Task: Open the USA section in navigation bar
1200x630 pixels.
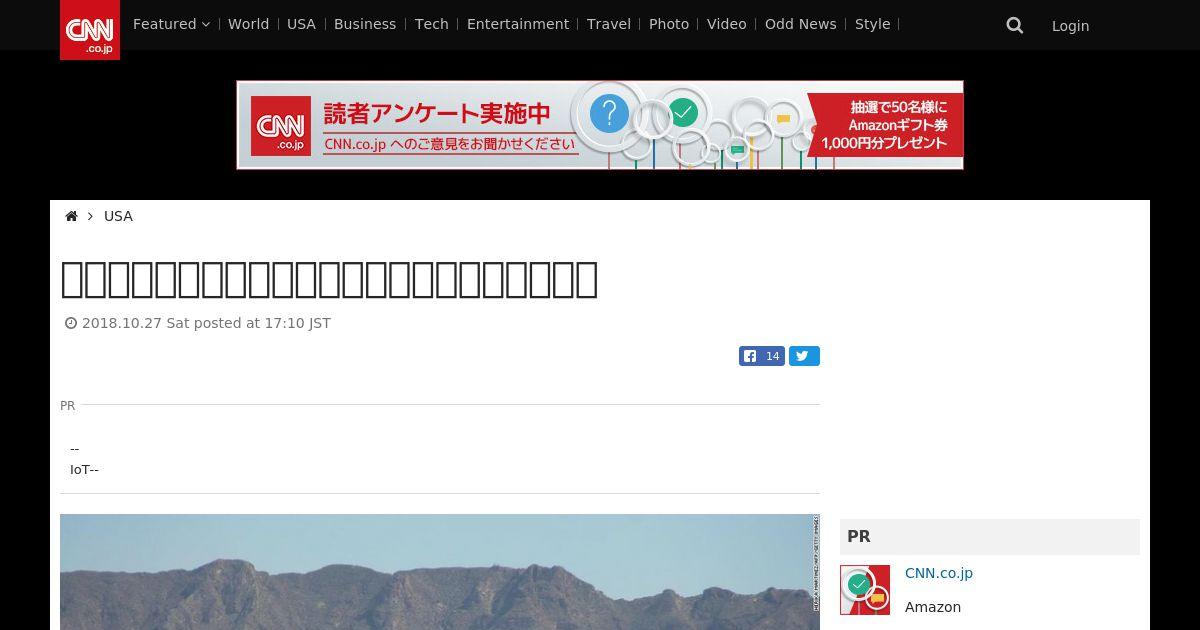Action: point(301,24)
